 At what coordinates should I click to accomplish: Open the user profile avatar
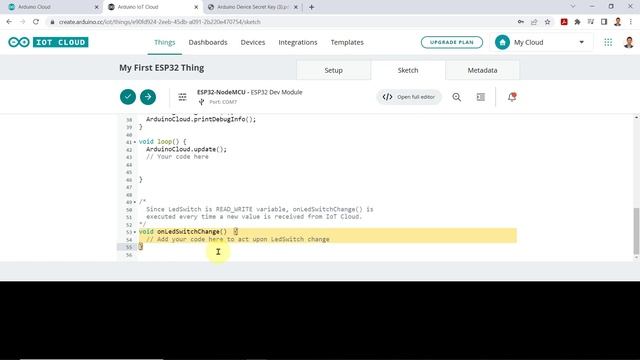coord(629,42)
